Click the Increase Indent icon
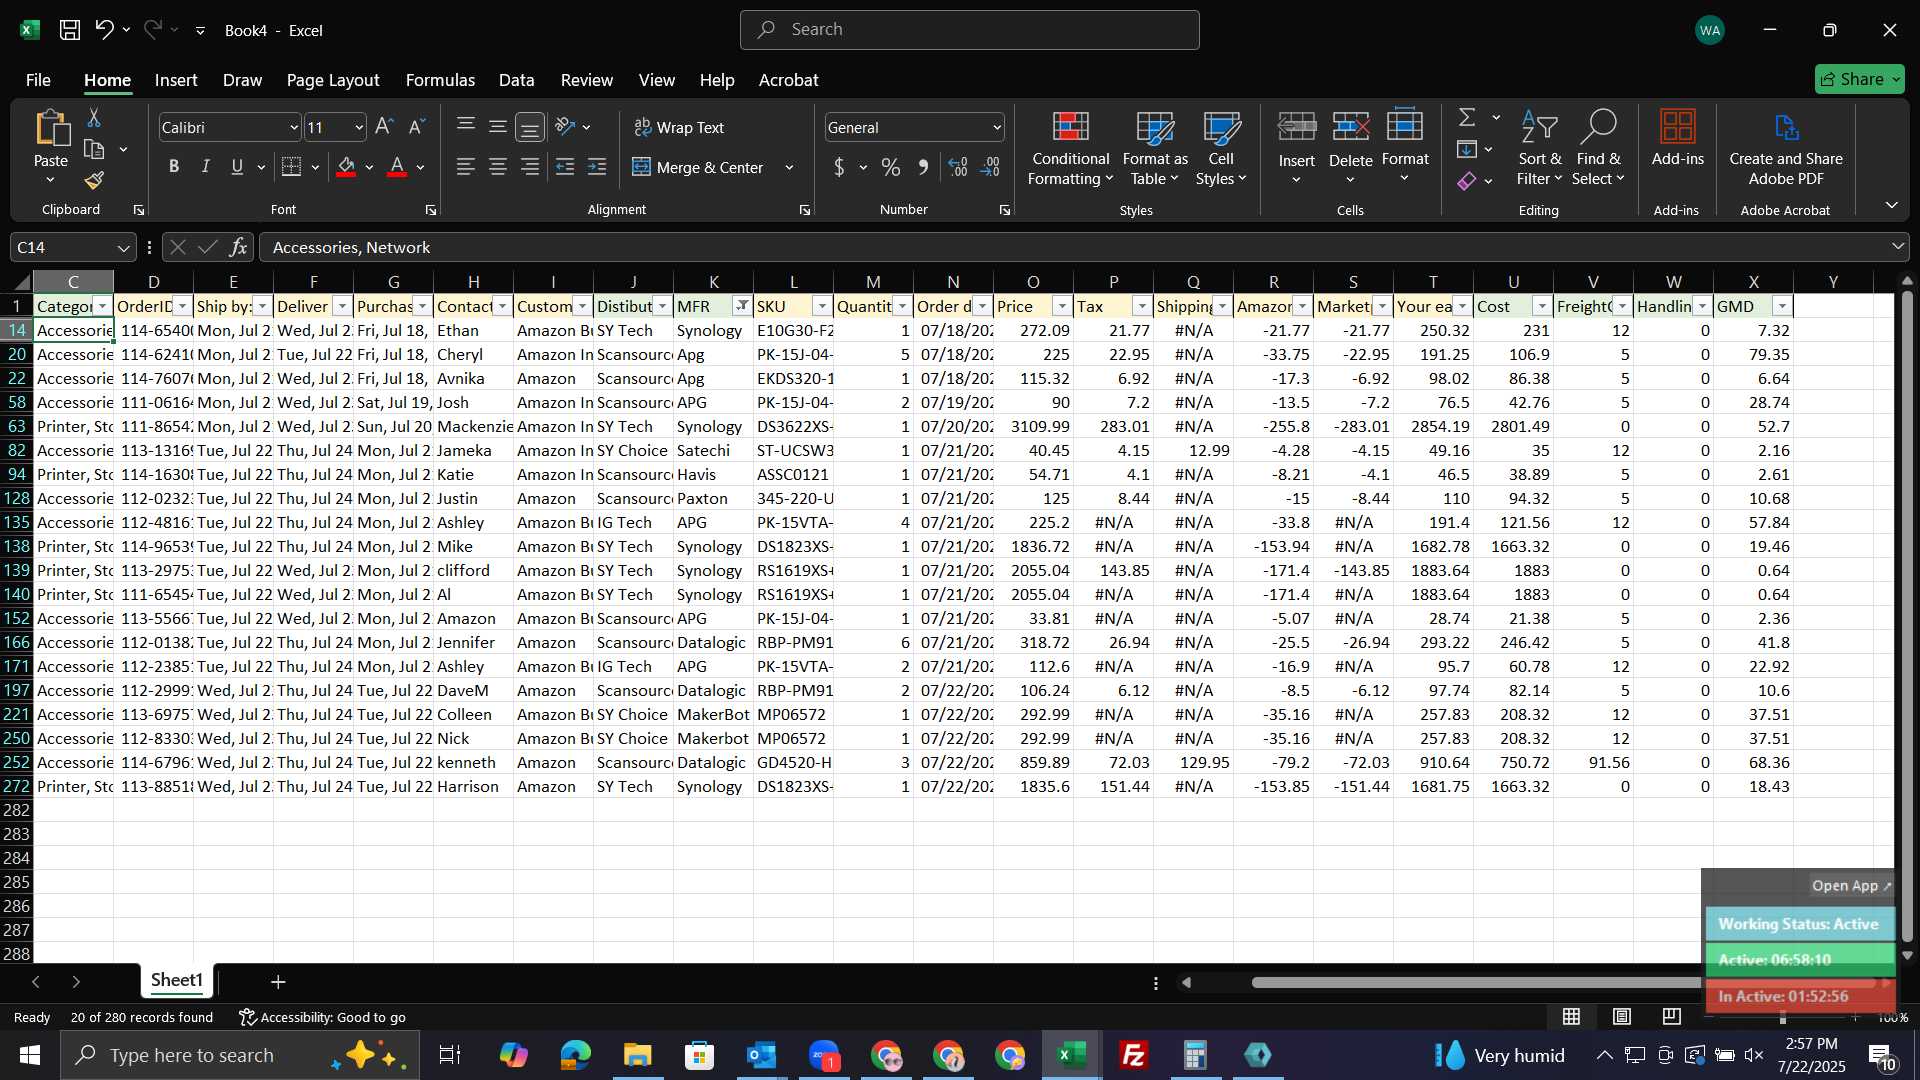Viewport: 1920px width, 1080px height. click(597, 167)
